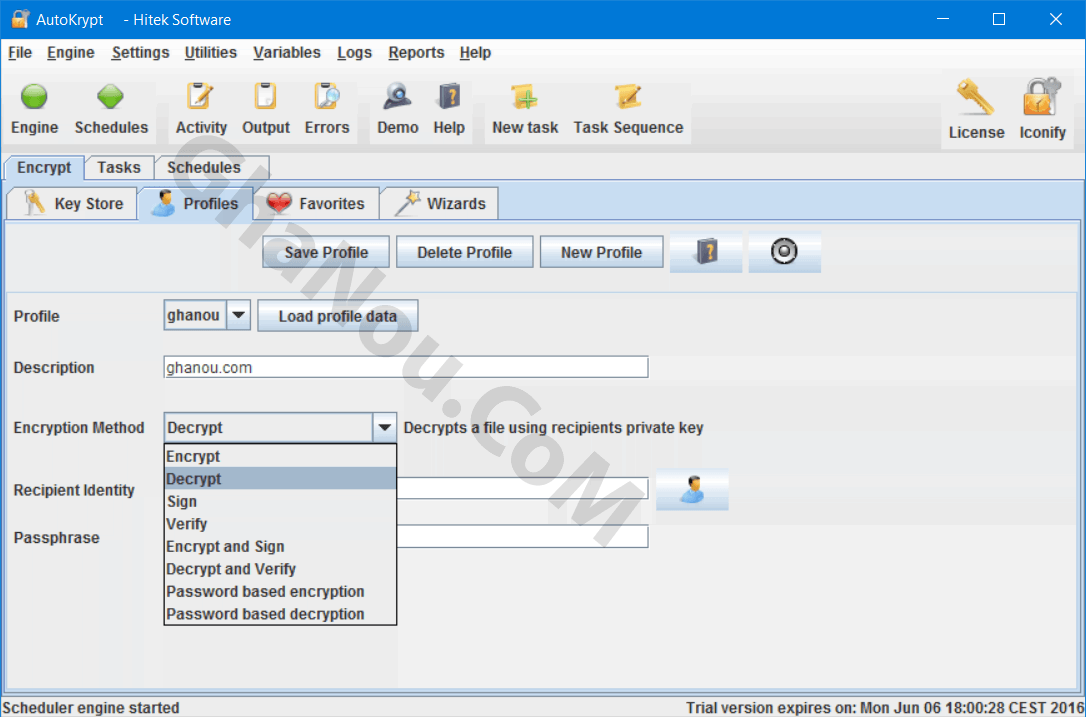This screenshot has width=1086, height=717.
Task: Click the Delete Profile button
Action: click(465, 252)
